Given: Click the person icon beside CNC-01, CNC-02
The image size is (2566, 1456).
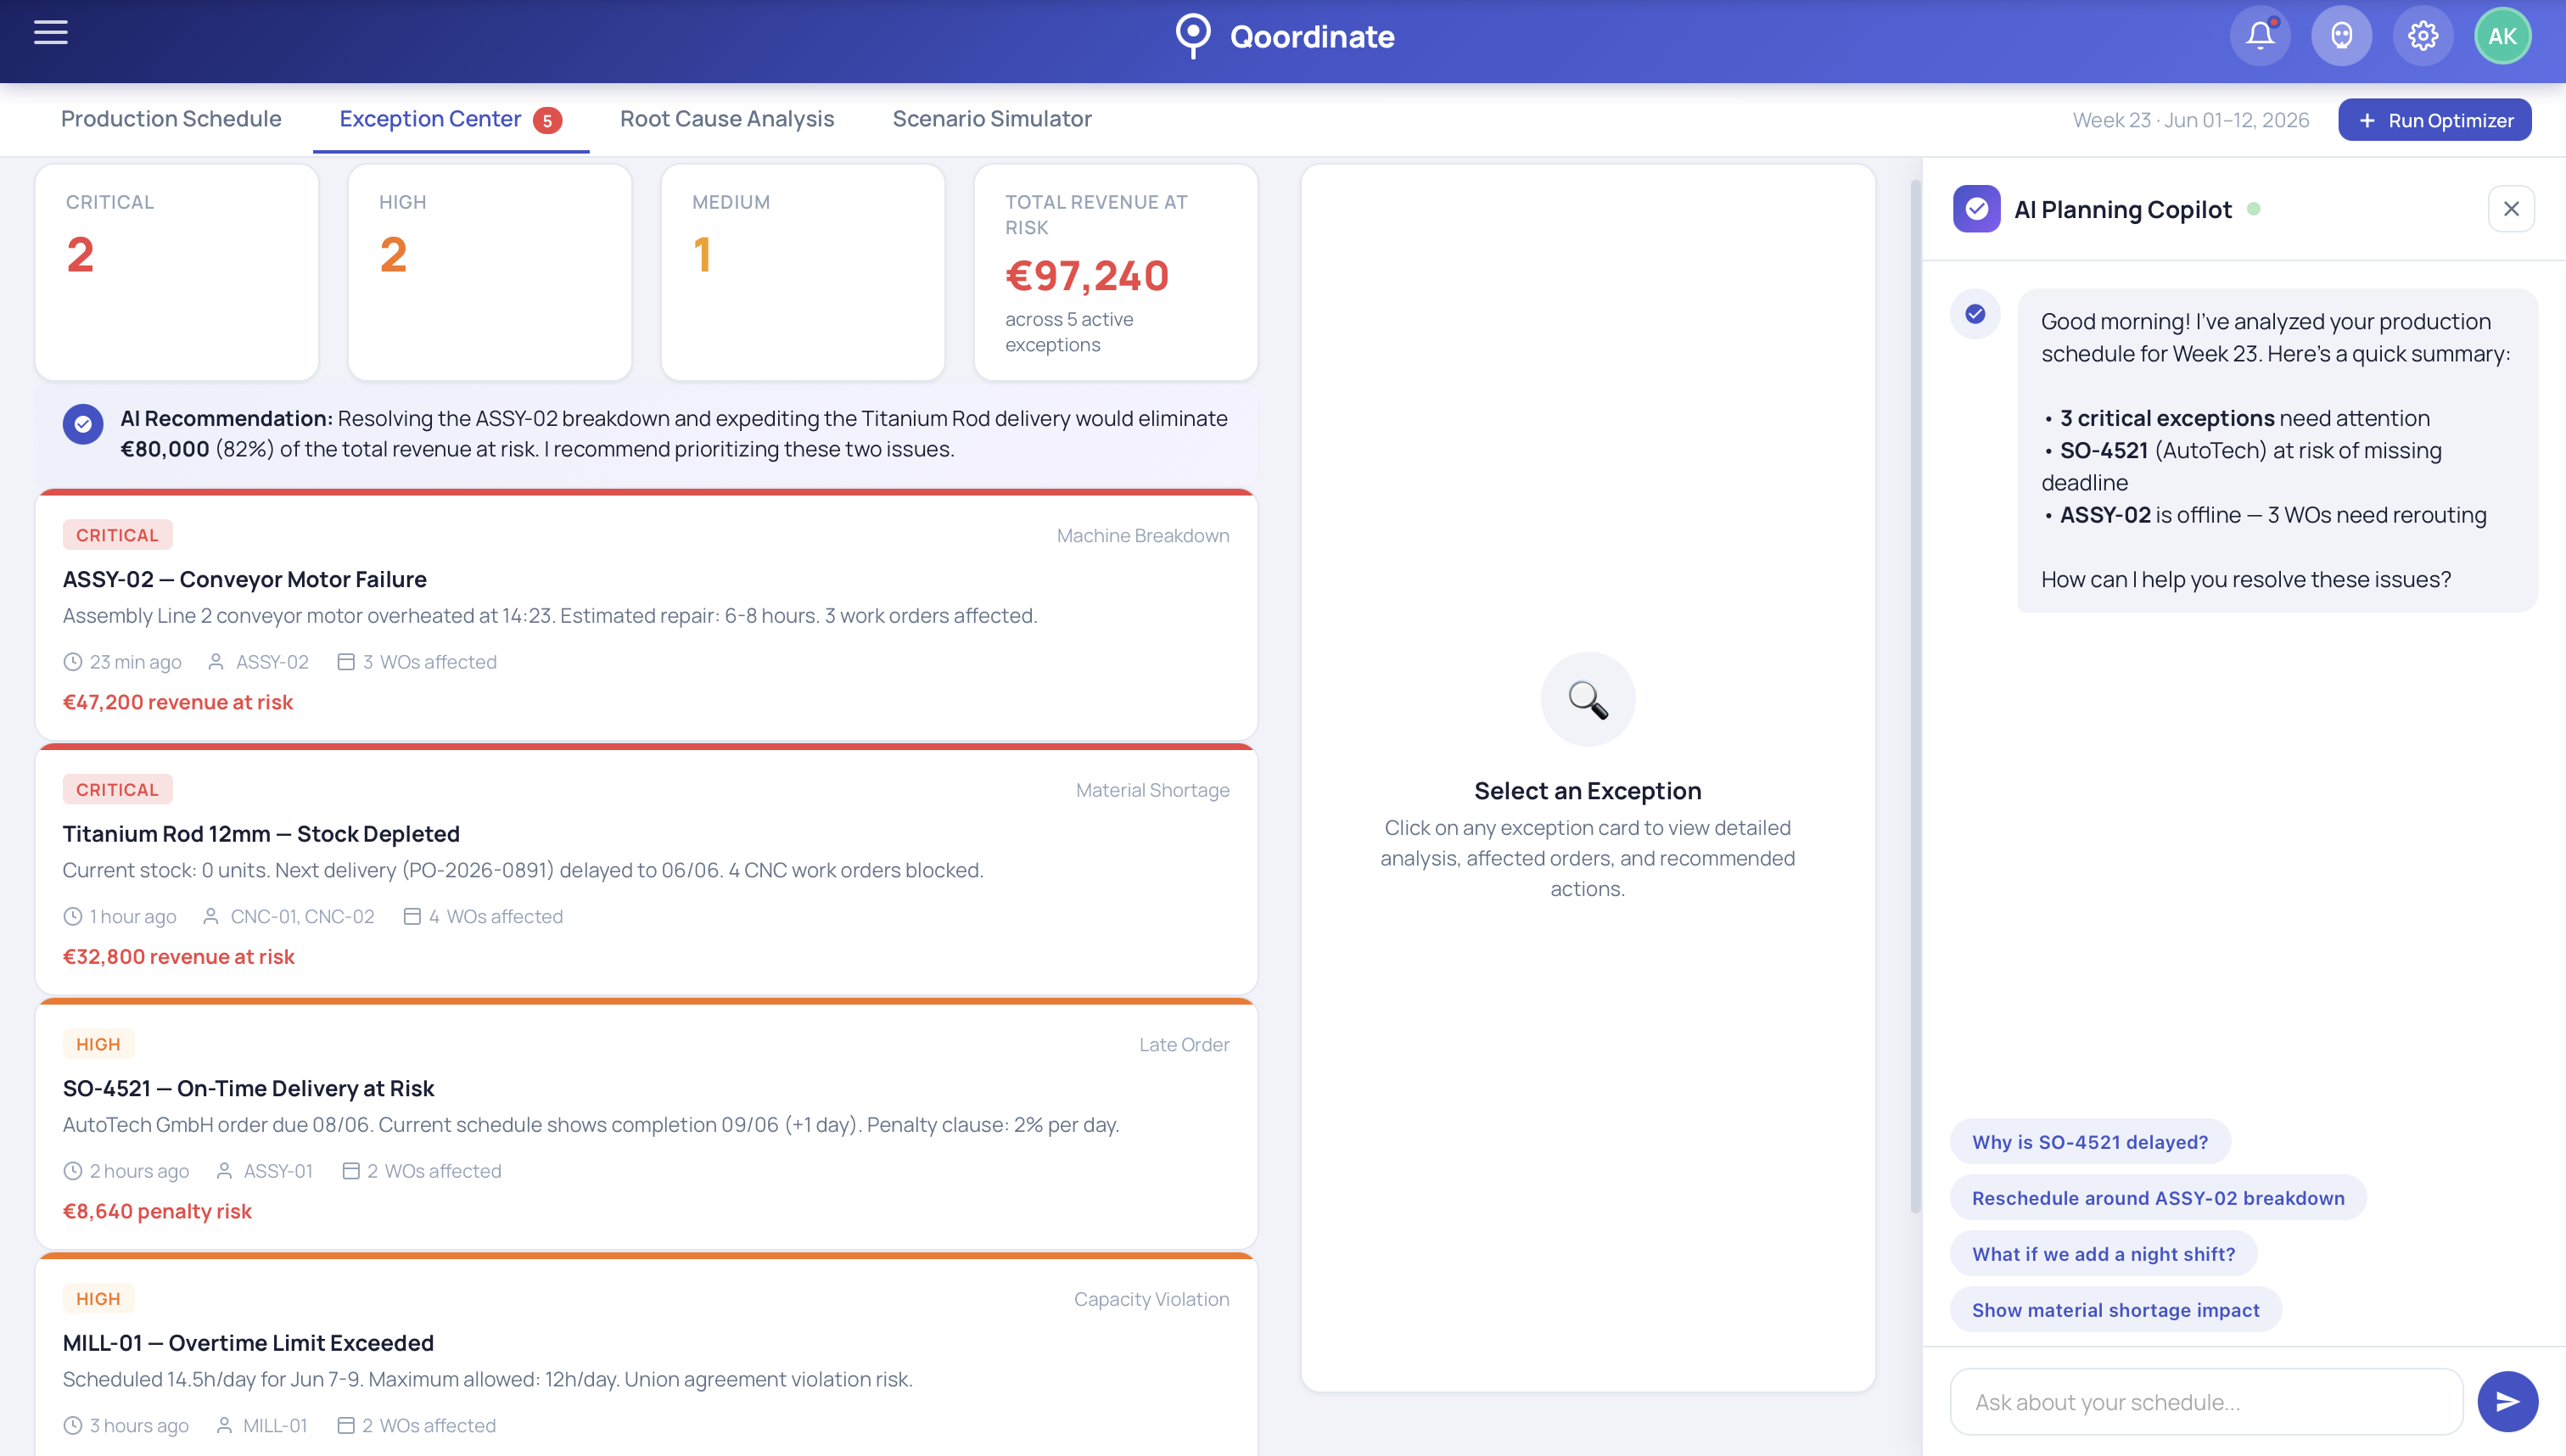Looking at the screenshot, I should 211,916.
